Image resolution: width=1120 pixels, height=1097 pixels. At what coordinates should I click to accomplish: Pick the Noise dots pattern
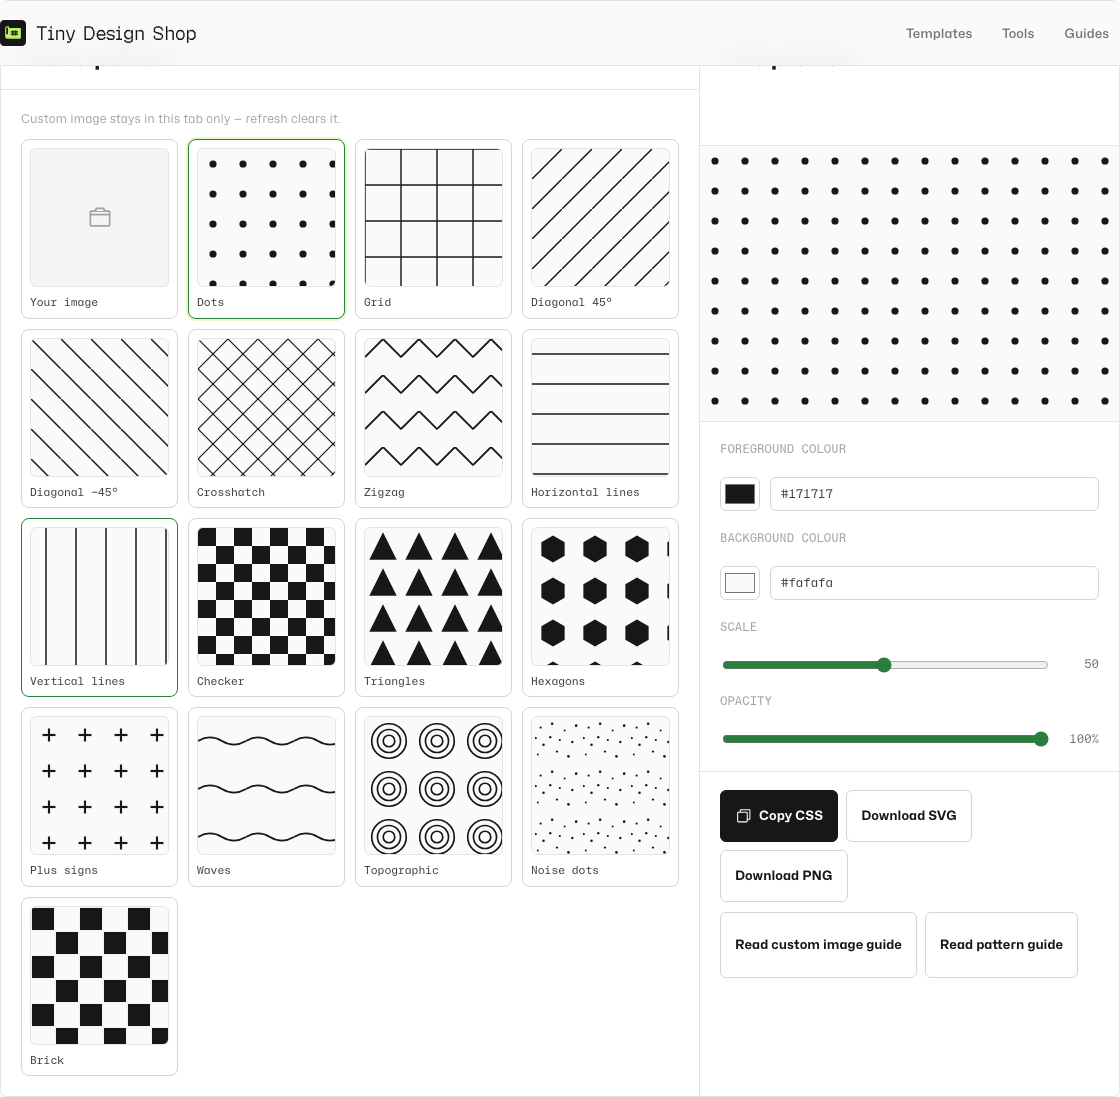tap(601, 797)
